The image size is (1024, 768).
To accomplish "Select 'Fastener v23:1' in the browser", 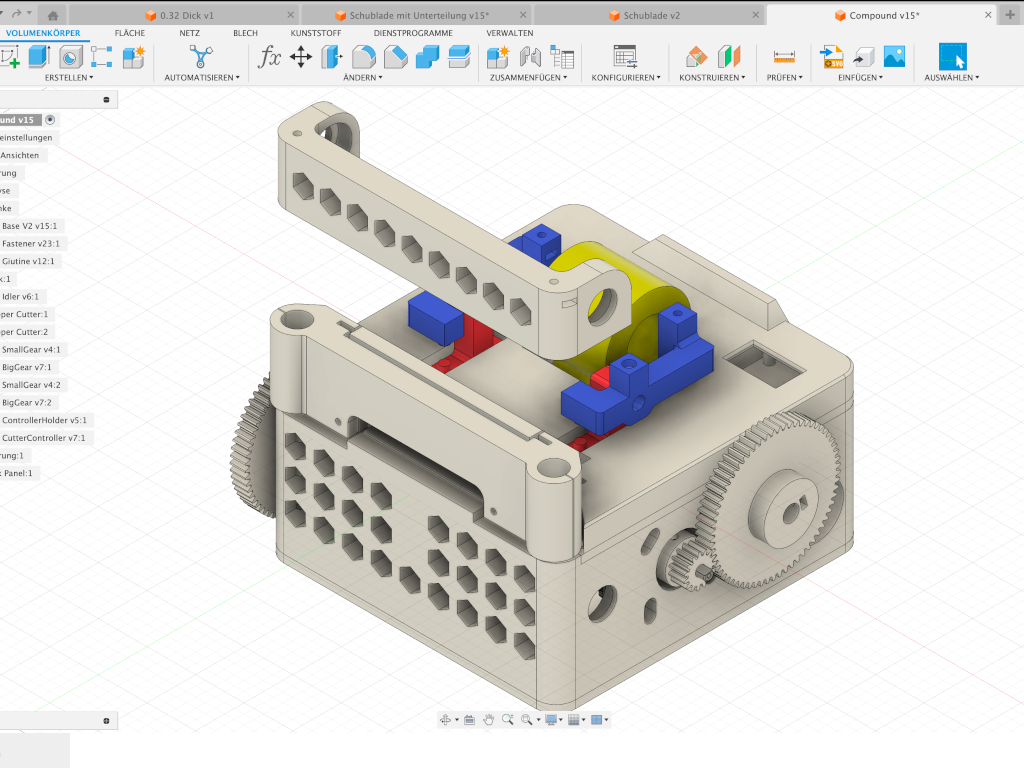I will [x=31, y=244].
